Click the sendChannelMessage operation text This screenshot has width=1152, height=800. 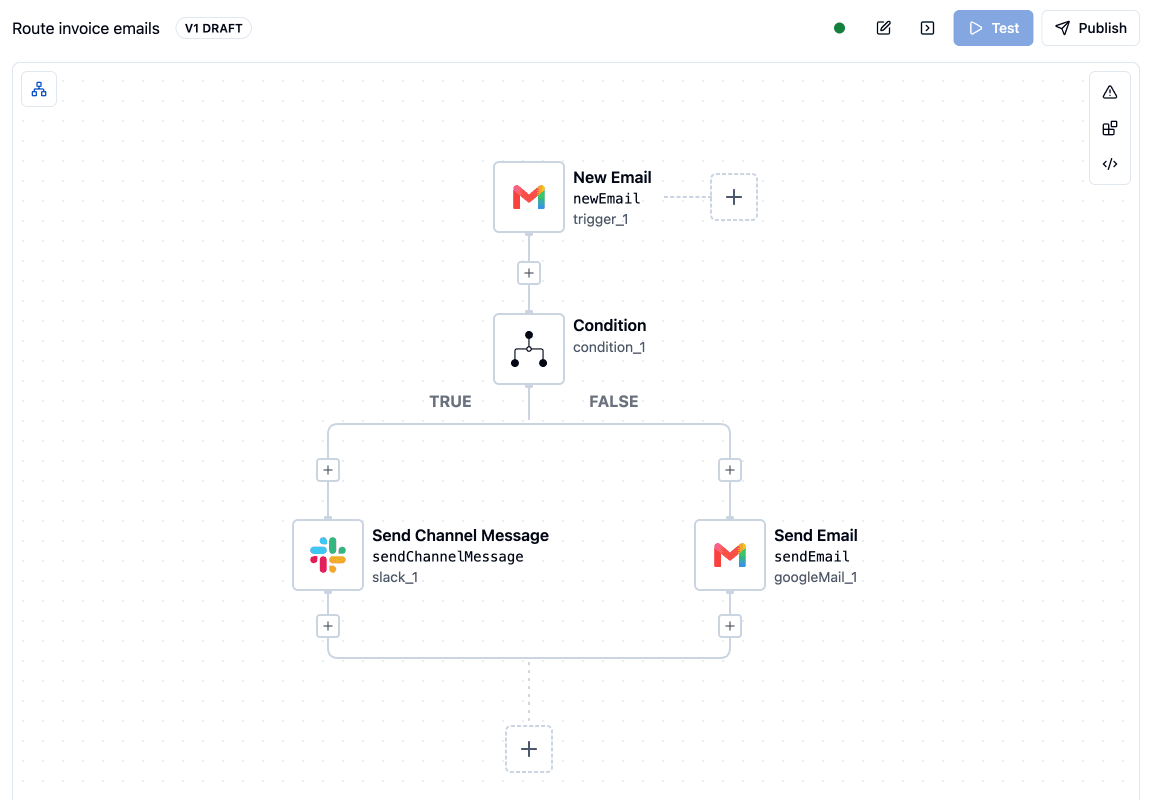447,557
